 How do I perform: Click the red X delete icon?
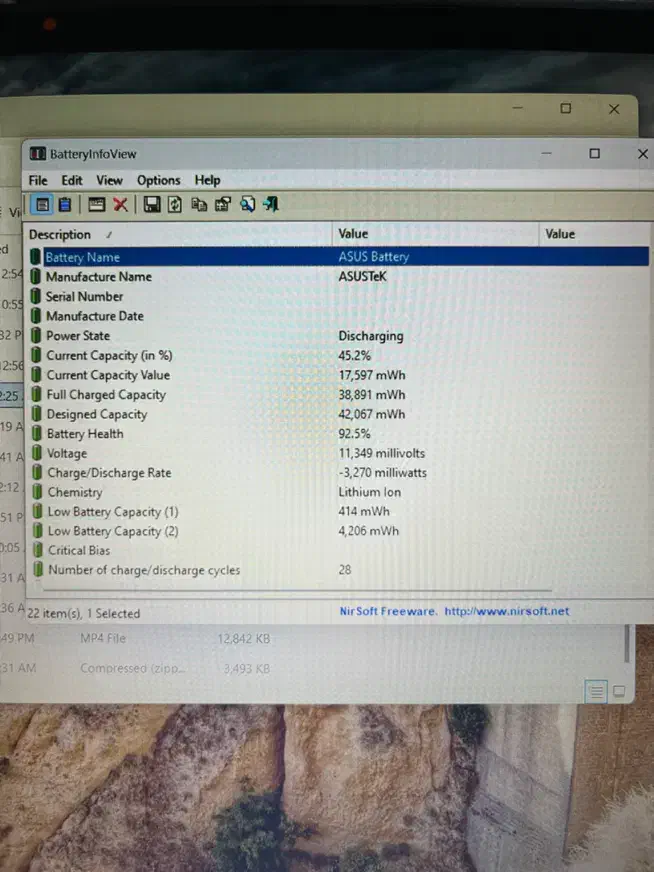[x=120, y=205]
